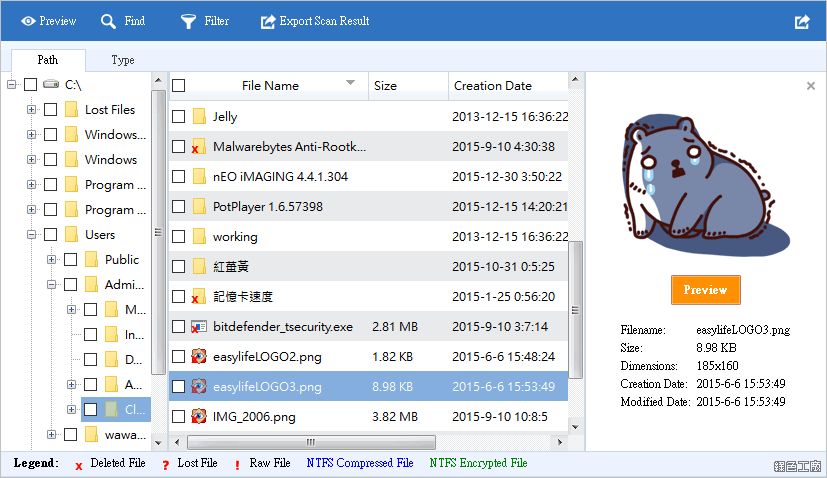Viewport: 827px width, 478px height.
Task: Collapse the Admi... tree node
Action: pos(52,284)
